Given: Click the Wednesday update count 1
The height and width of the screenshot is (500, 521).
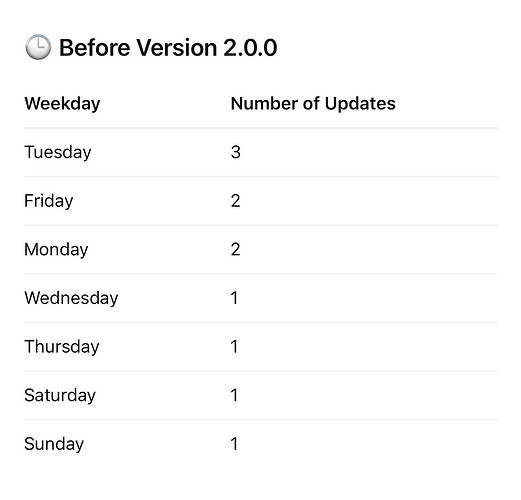Looking at the screenshot, I should 234,298.
